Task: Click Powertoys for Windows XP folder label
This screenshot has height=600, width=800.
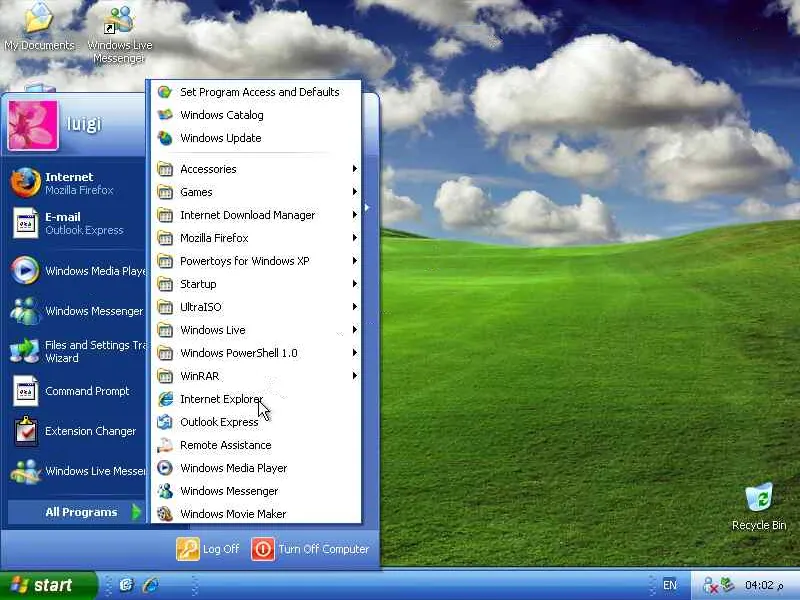Action: click(x=245, y=261)
